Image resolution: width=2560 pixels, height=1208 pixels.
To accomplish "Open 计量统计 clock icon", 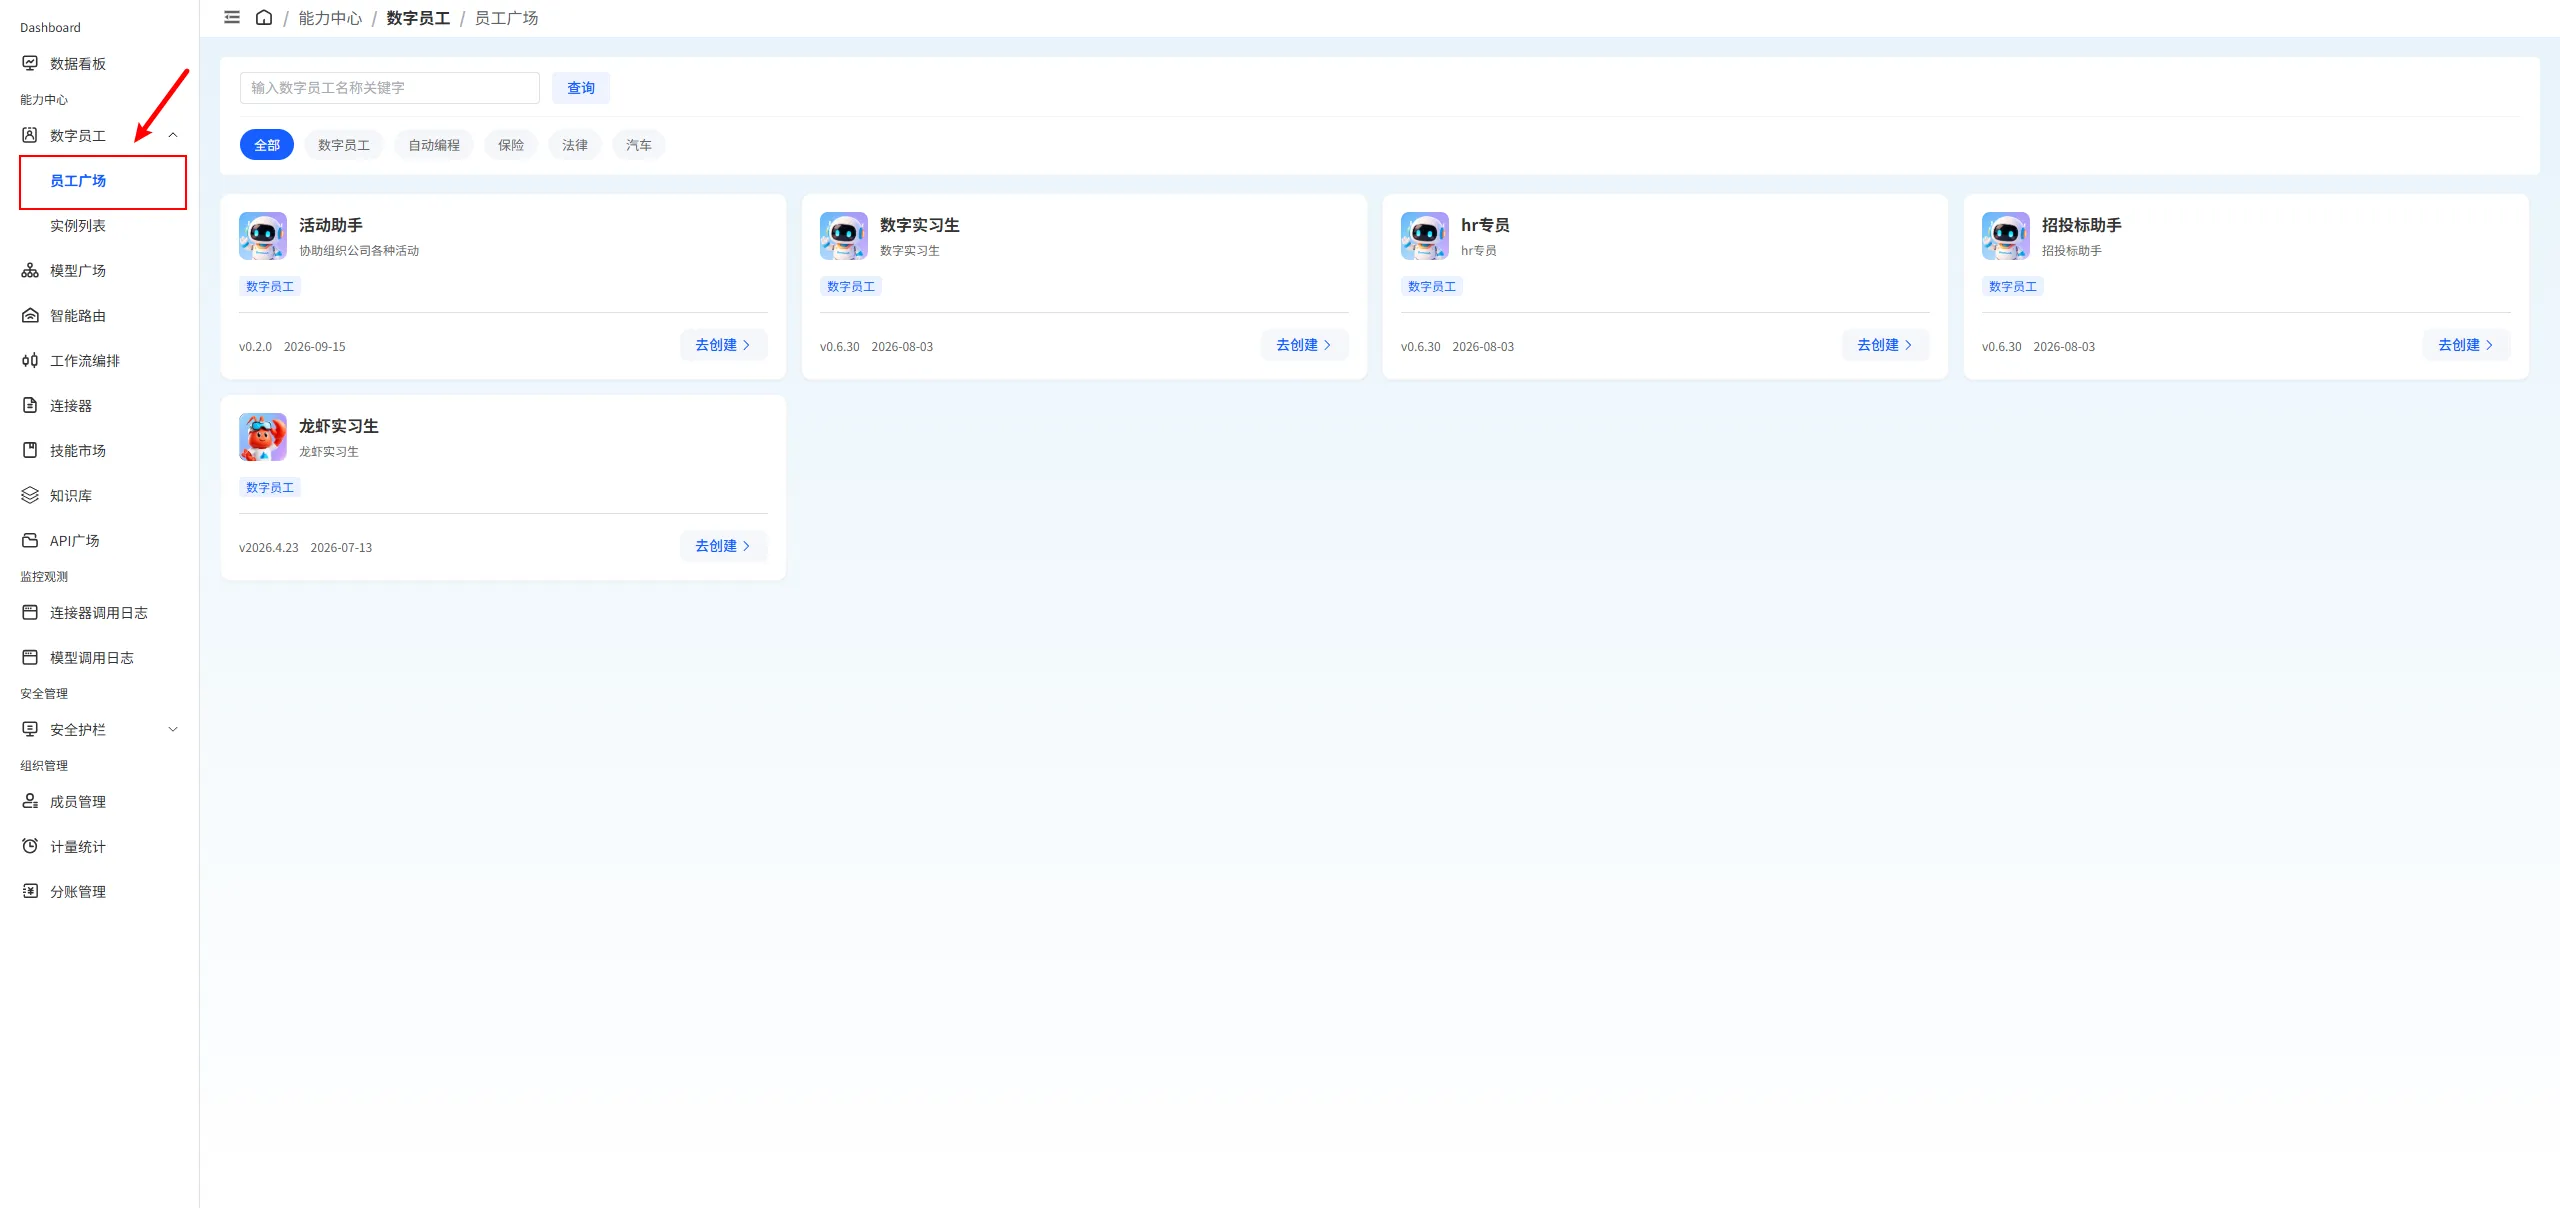I will [x=30, y=846].
